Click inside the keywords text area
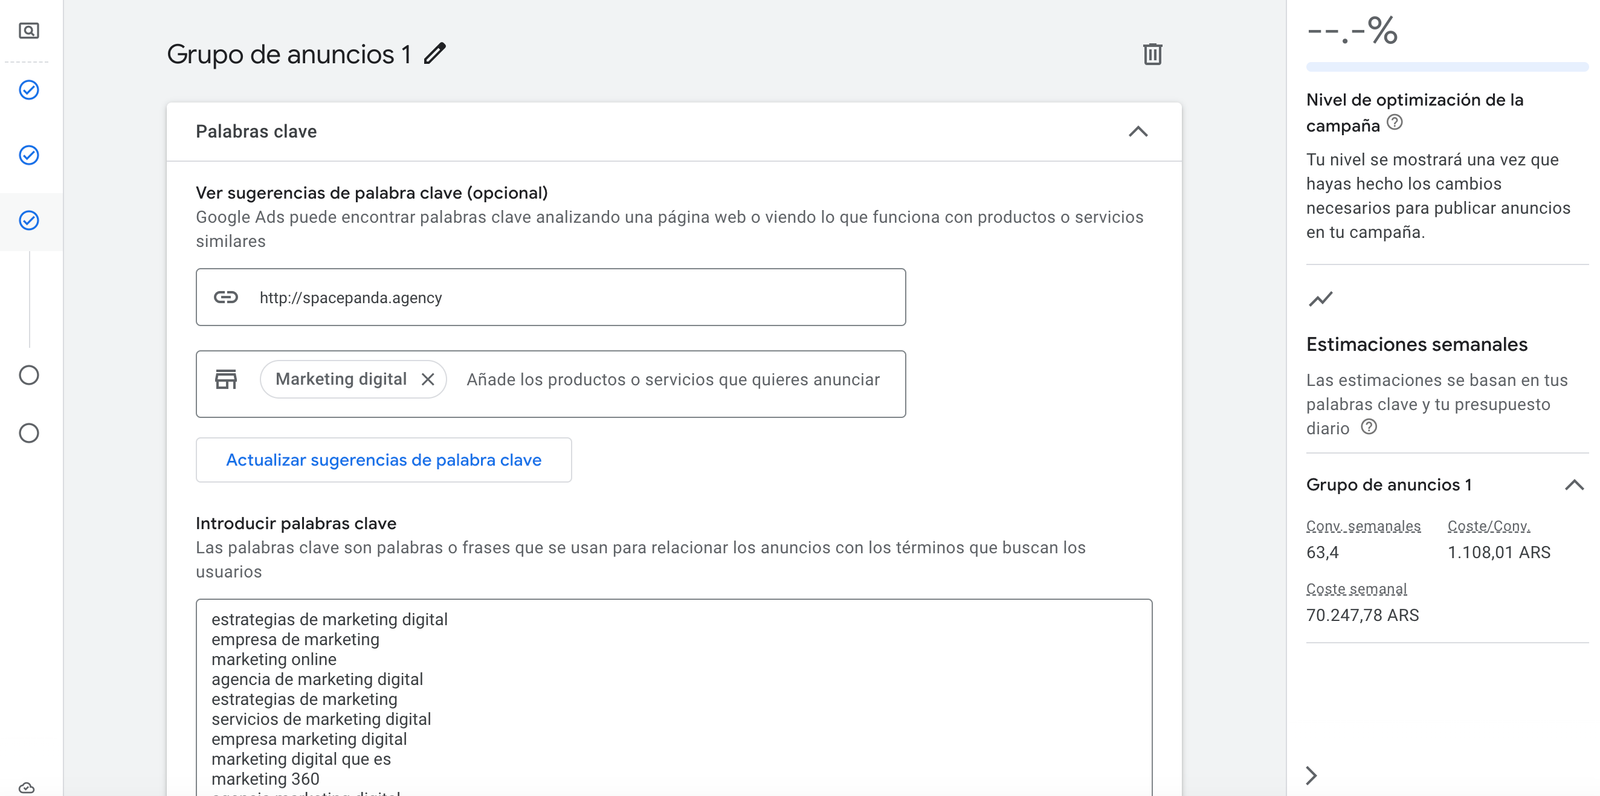Image resolution: width=1600 pixels, height=796 pixels. (x=674, y=698)
